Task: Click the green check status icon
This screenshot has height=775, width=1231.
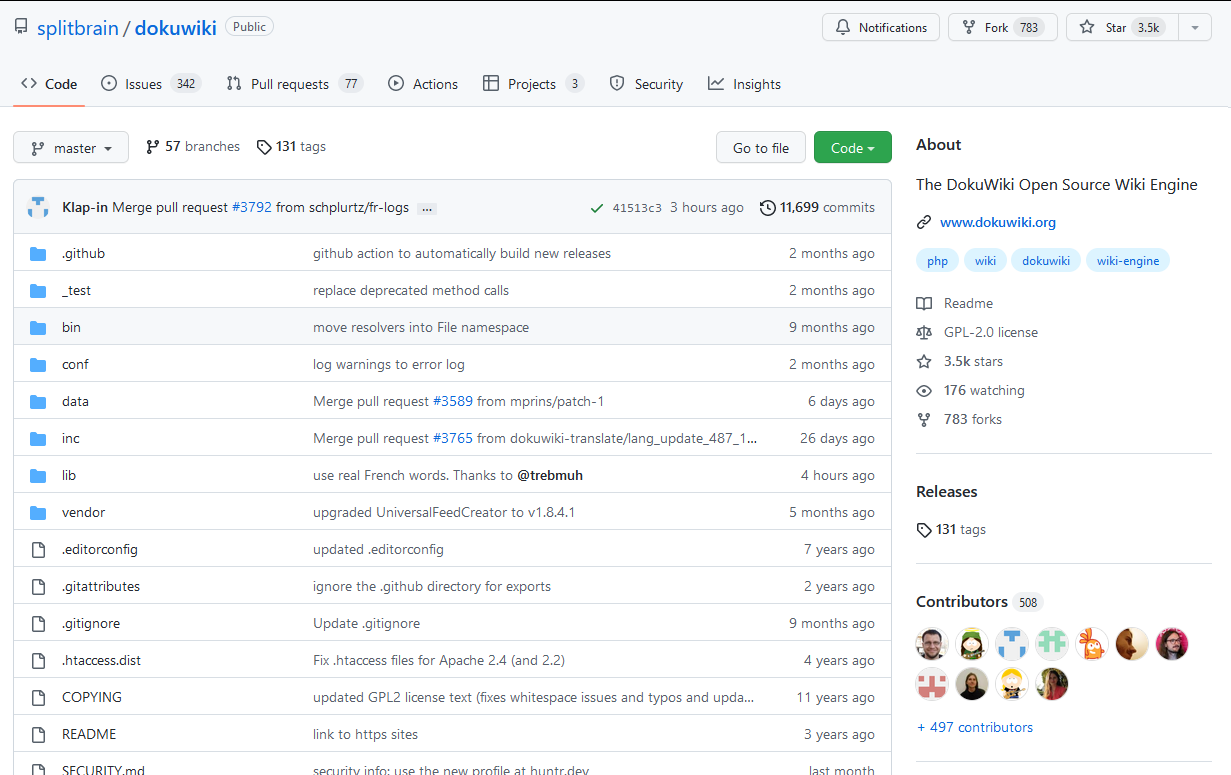Action: 597,208
